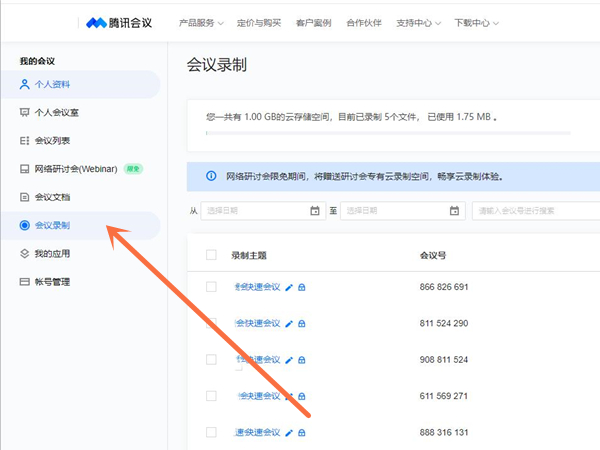Open 会议列表 in the sidebar
Screen dimensions: 600x450
click(x=51, y=141)
